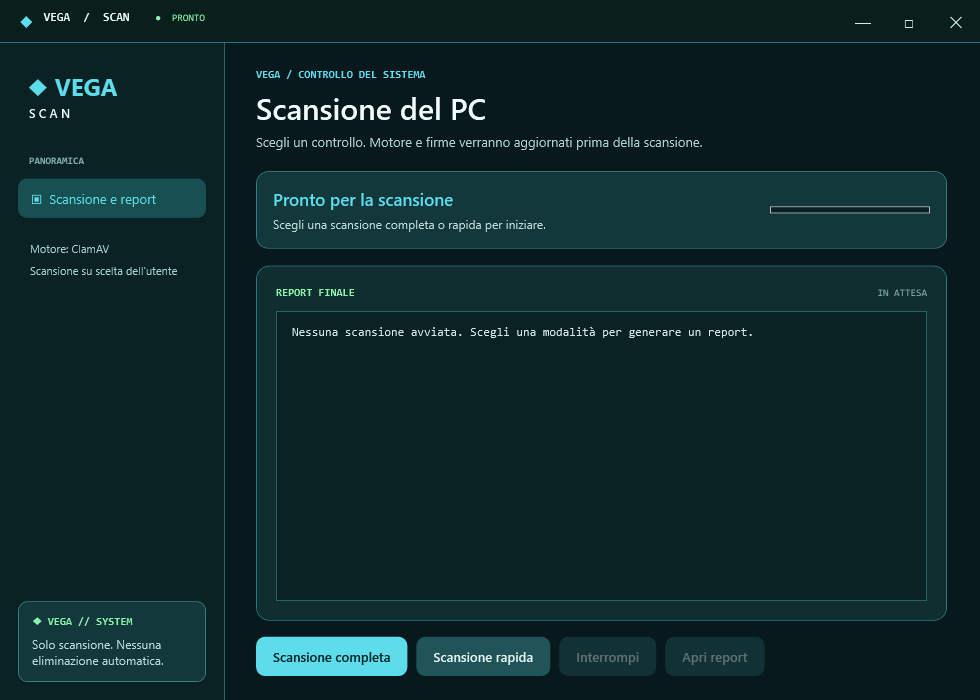Screen dimensions: 980x700
Task: Click 'Solo scansione. Nessuna eliminazione automatica.' note
Action: pos(98,653)
